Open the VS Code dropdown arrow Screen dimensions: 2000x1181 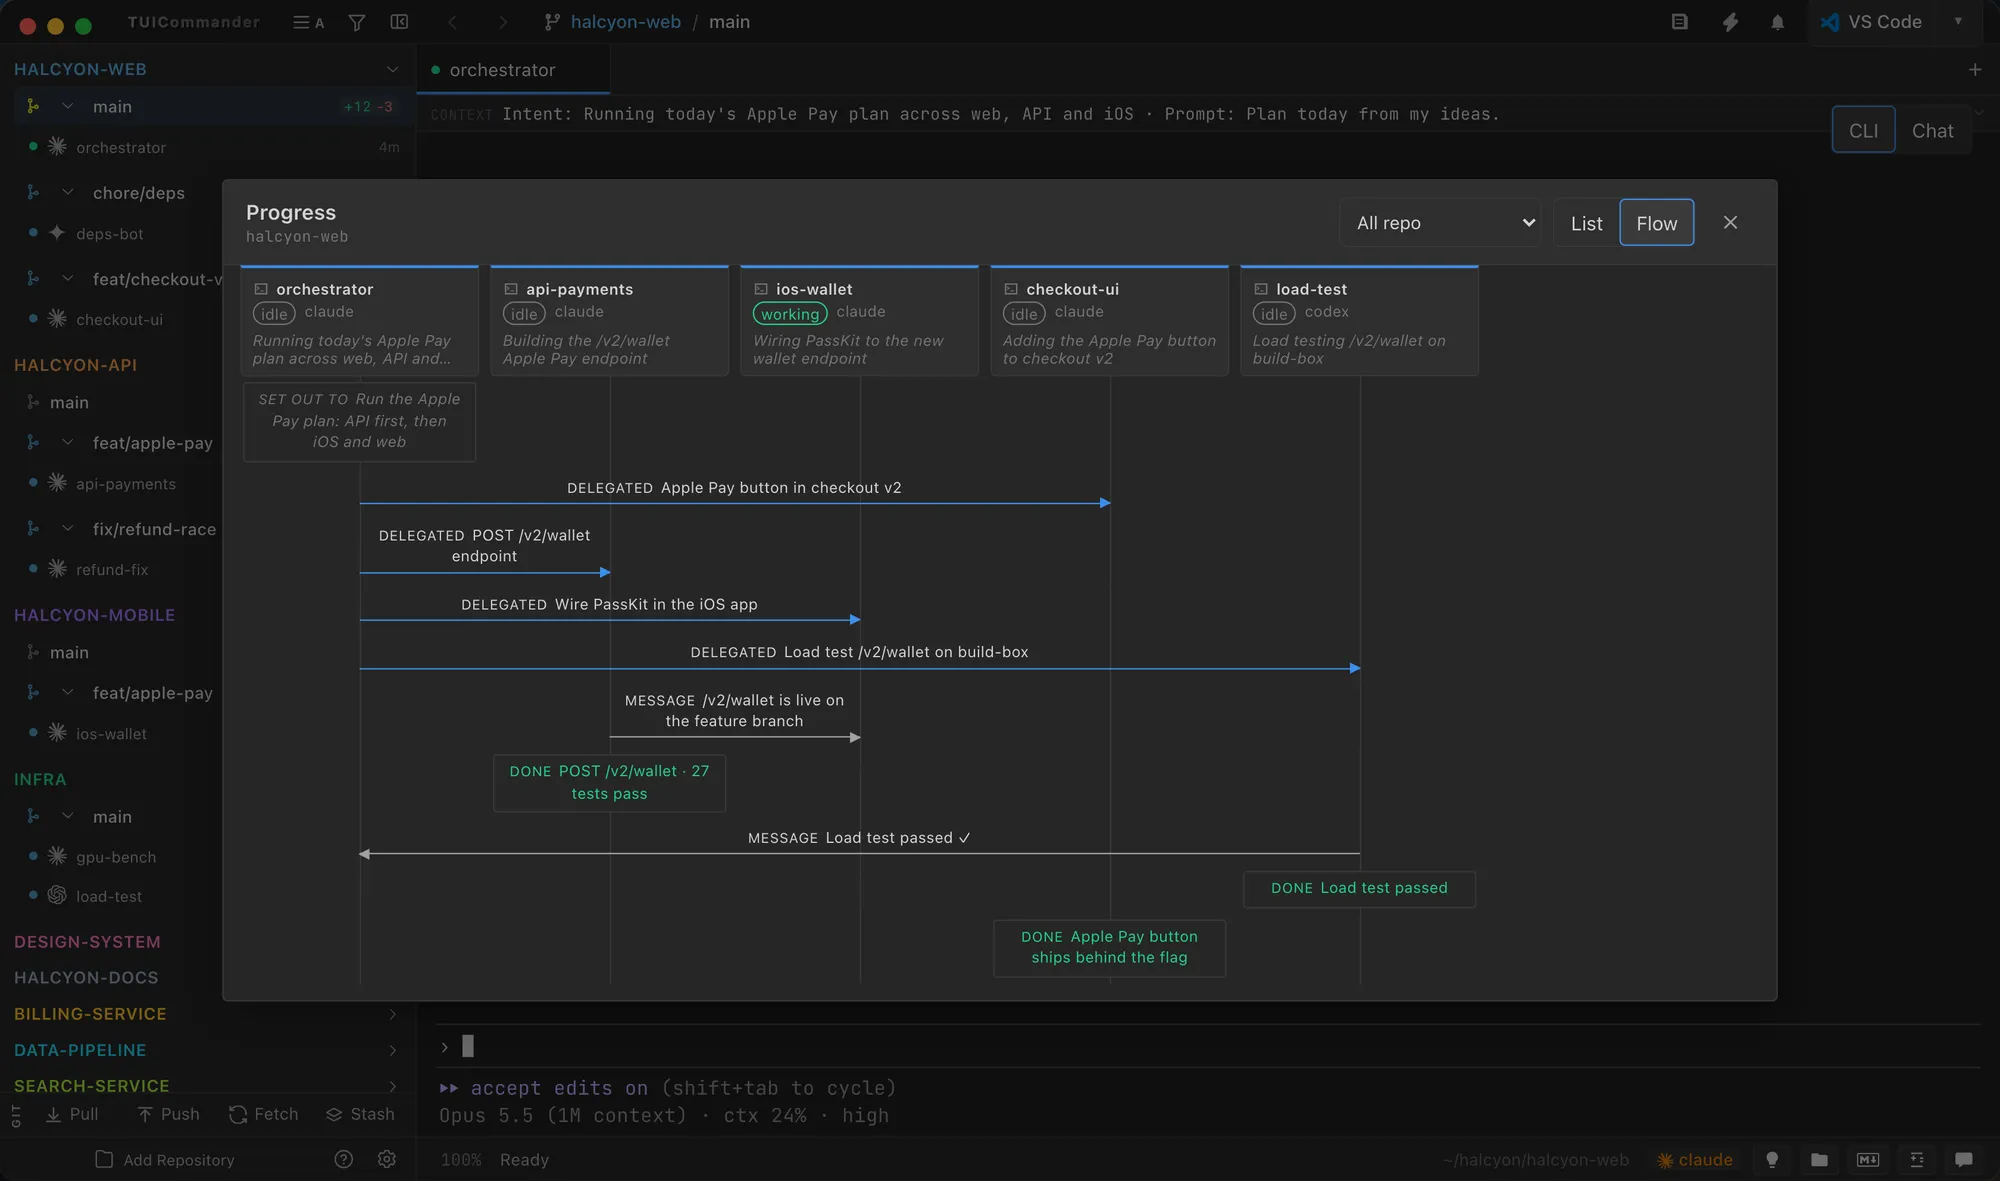[1958, 21]
